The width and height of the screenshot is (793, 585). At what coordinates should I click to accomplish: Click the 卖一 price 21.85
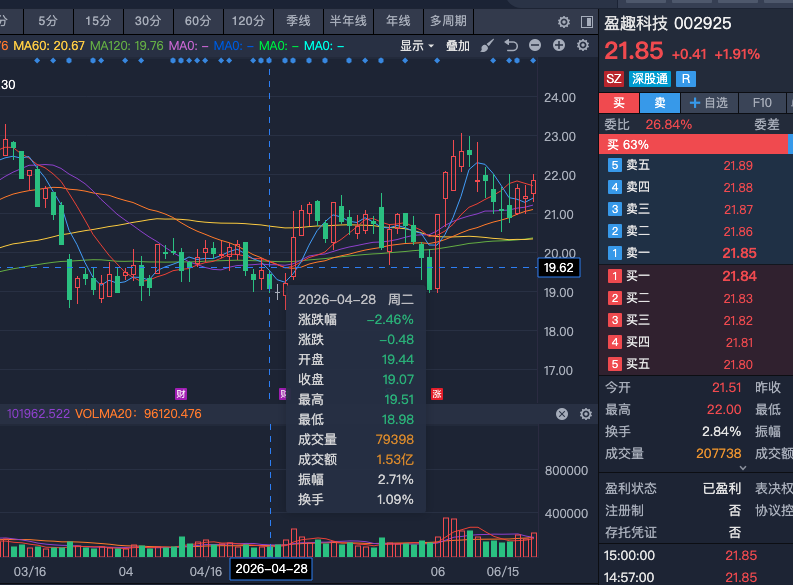[x=739, y=253]
